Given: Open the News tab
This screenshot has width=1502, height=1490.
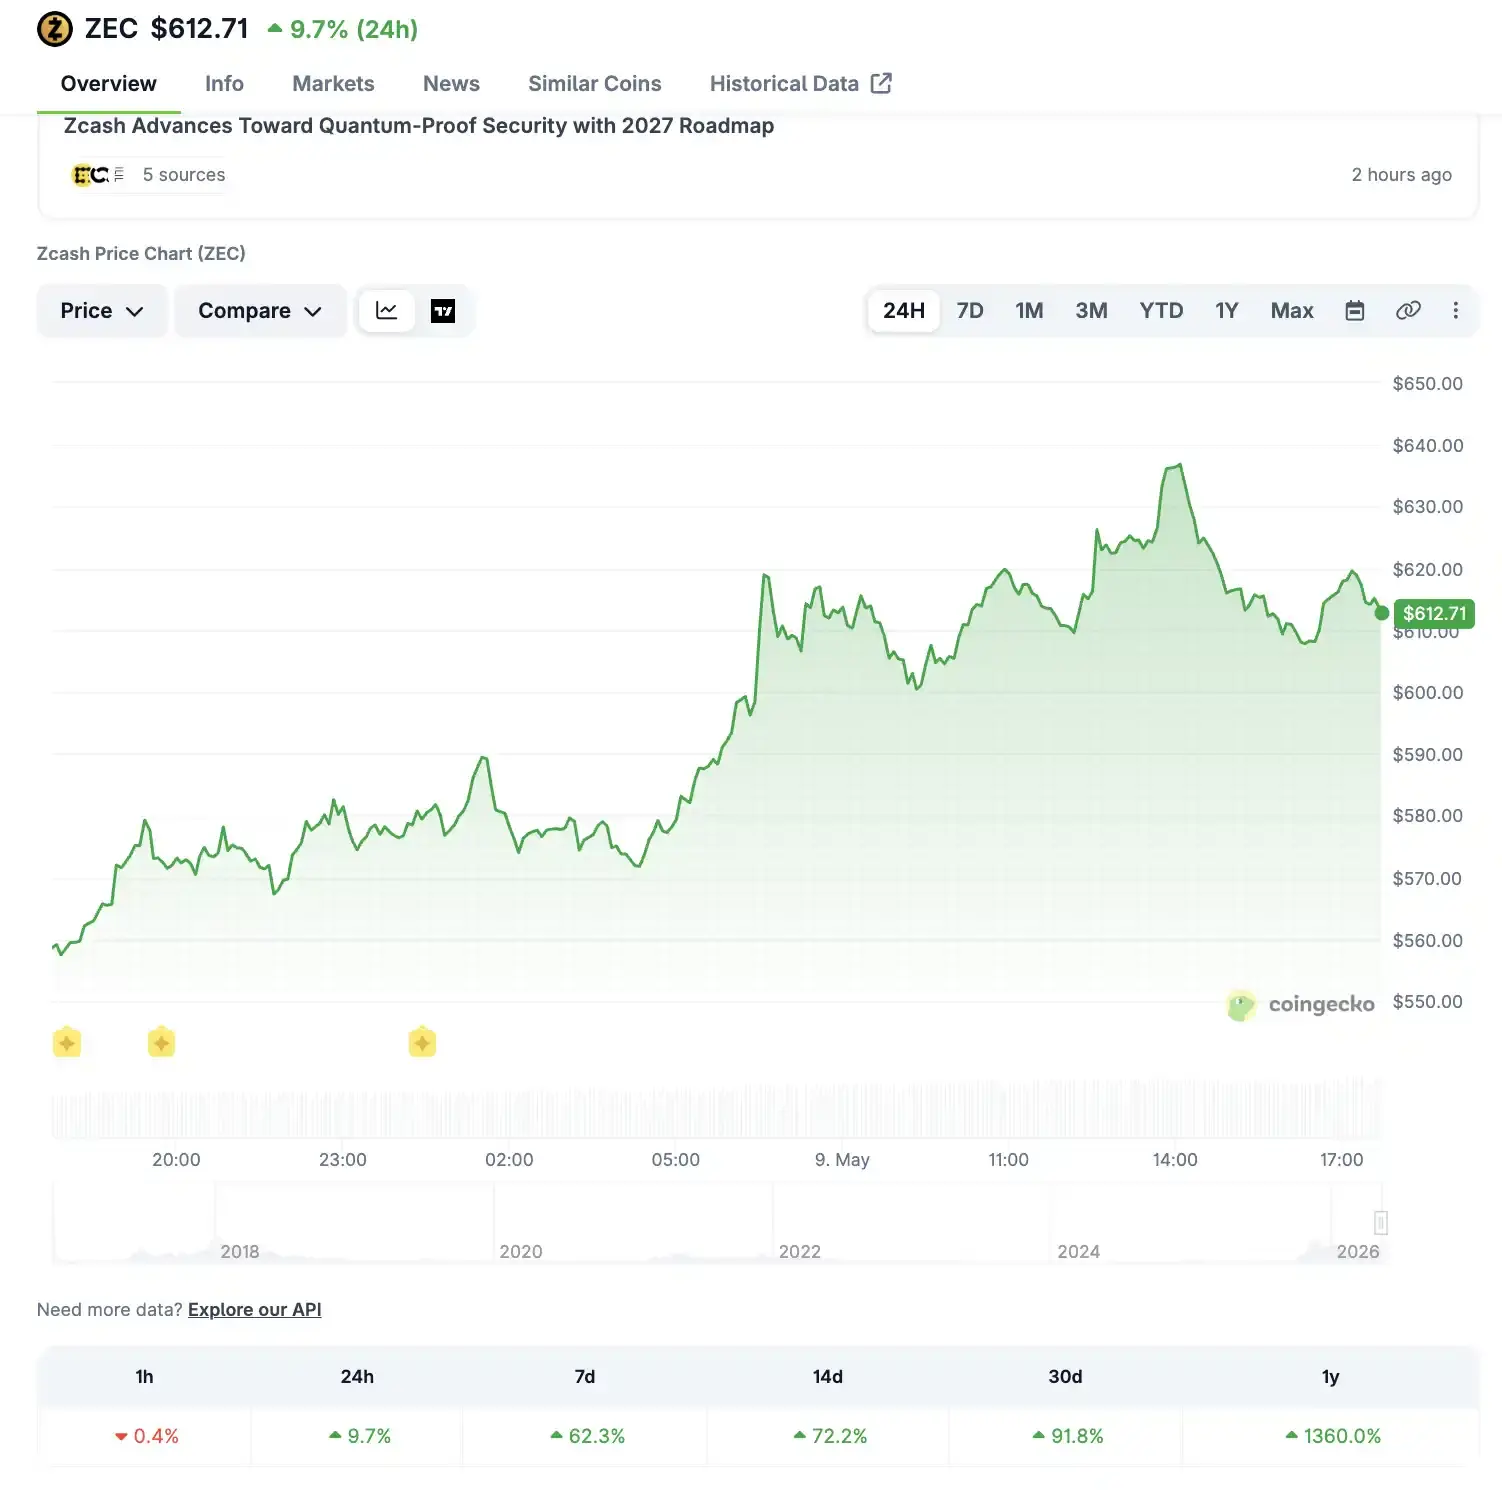Looking at the screenshot, I should click(x=451, y=84).
